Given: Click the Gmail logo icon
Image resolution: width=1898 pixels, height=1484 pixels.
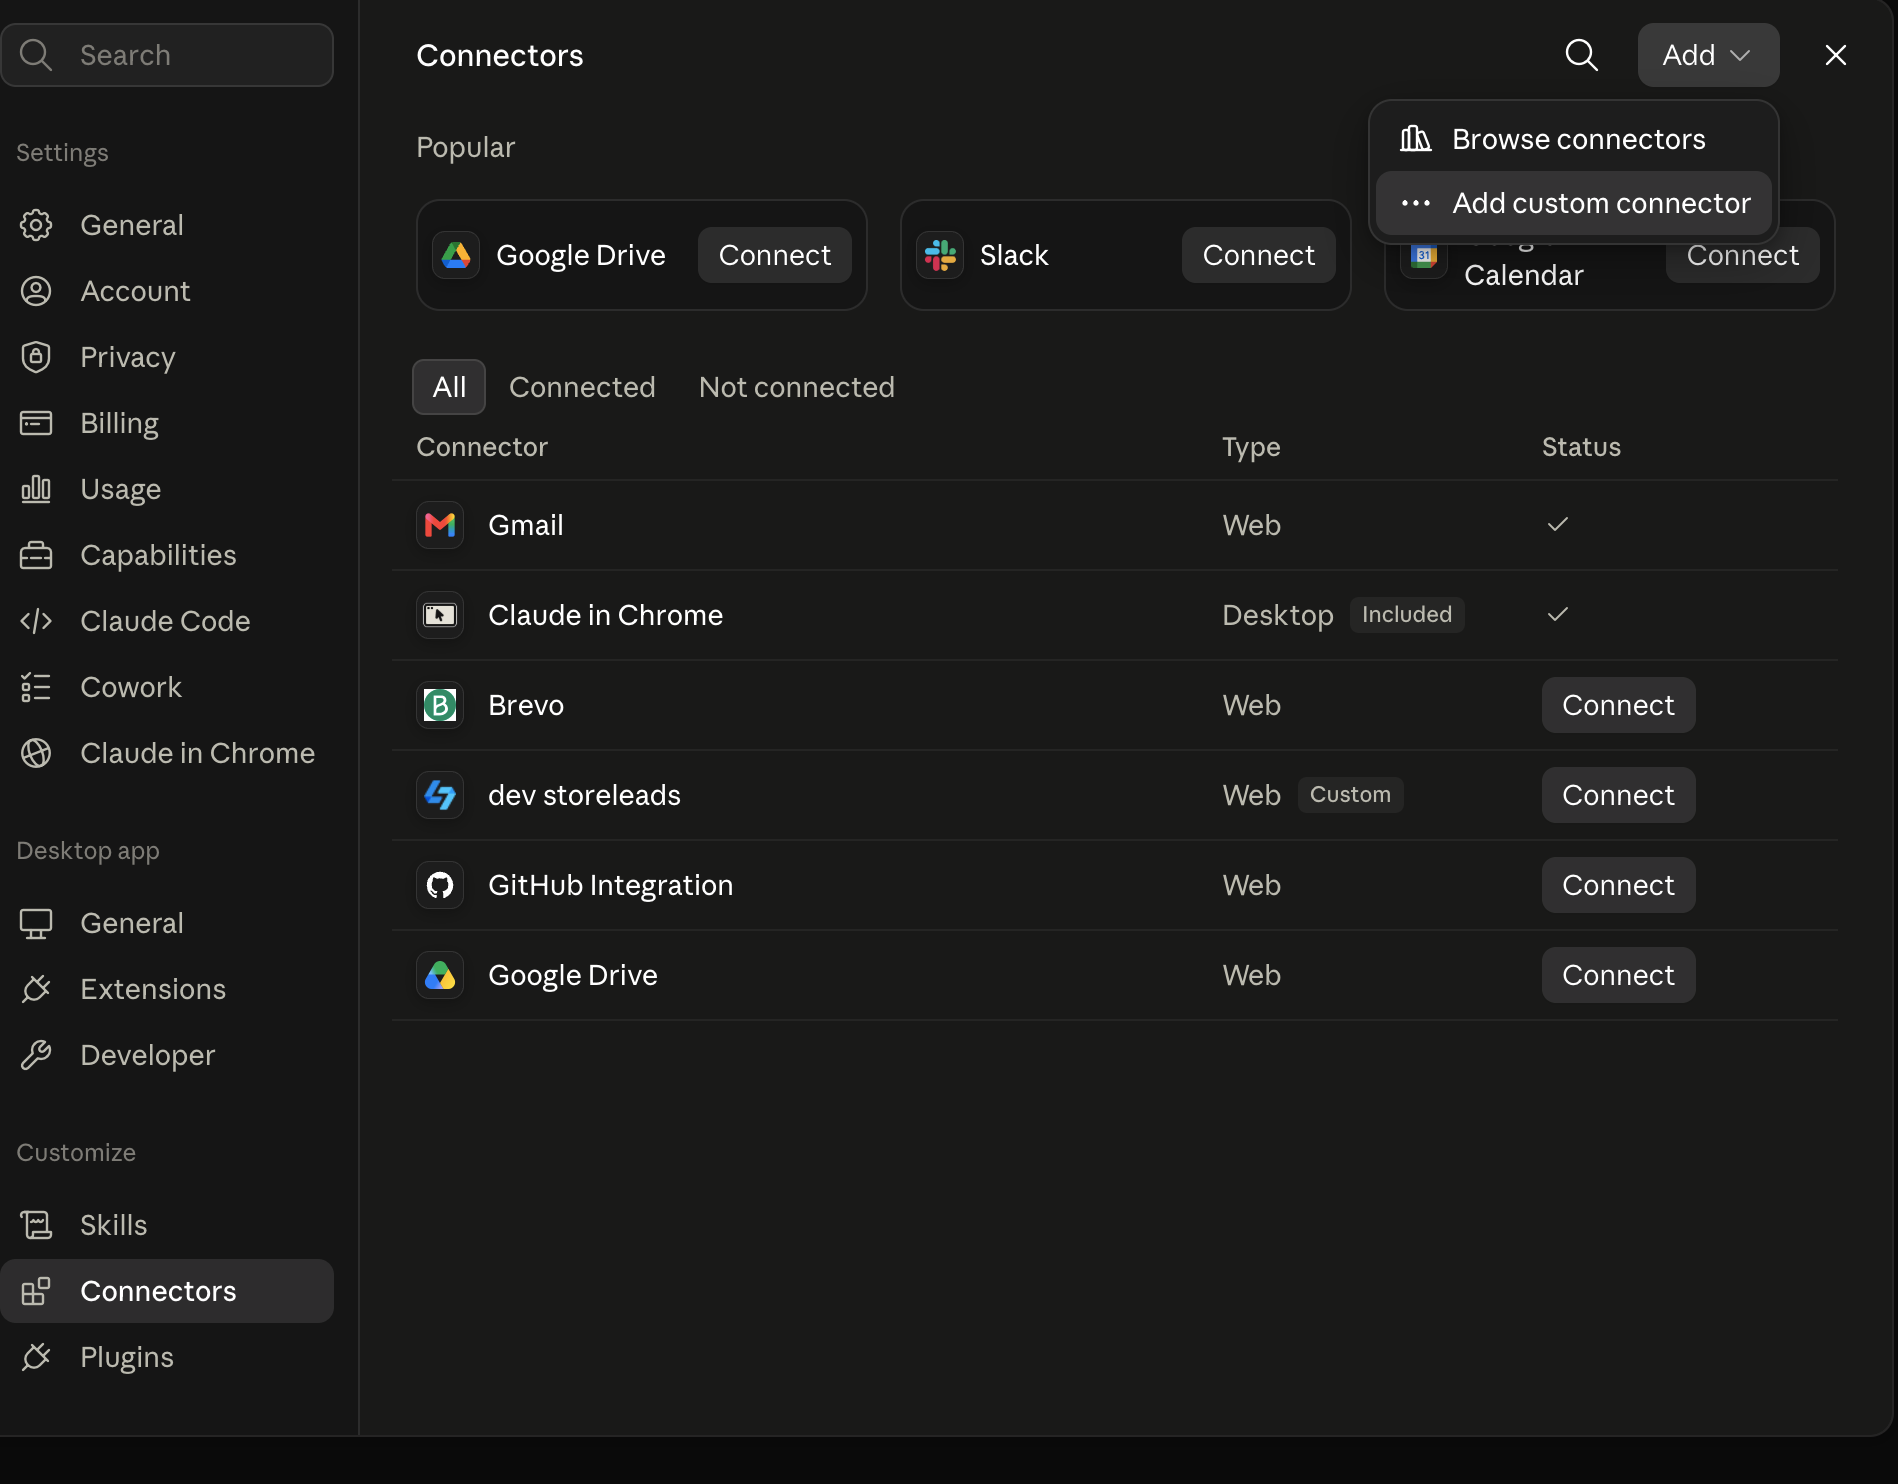Looking at the screenshot, I should [440, 525].
